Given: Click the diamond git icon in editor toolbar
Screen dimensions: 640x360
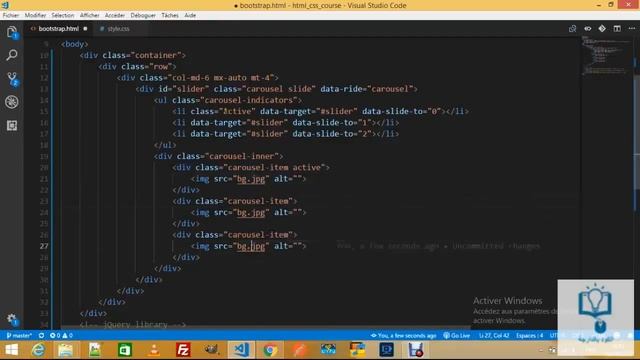Looking at the screenshot, I should coord(602,29).
